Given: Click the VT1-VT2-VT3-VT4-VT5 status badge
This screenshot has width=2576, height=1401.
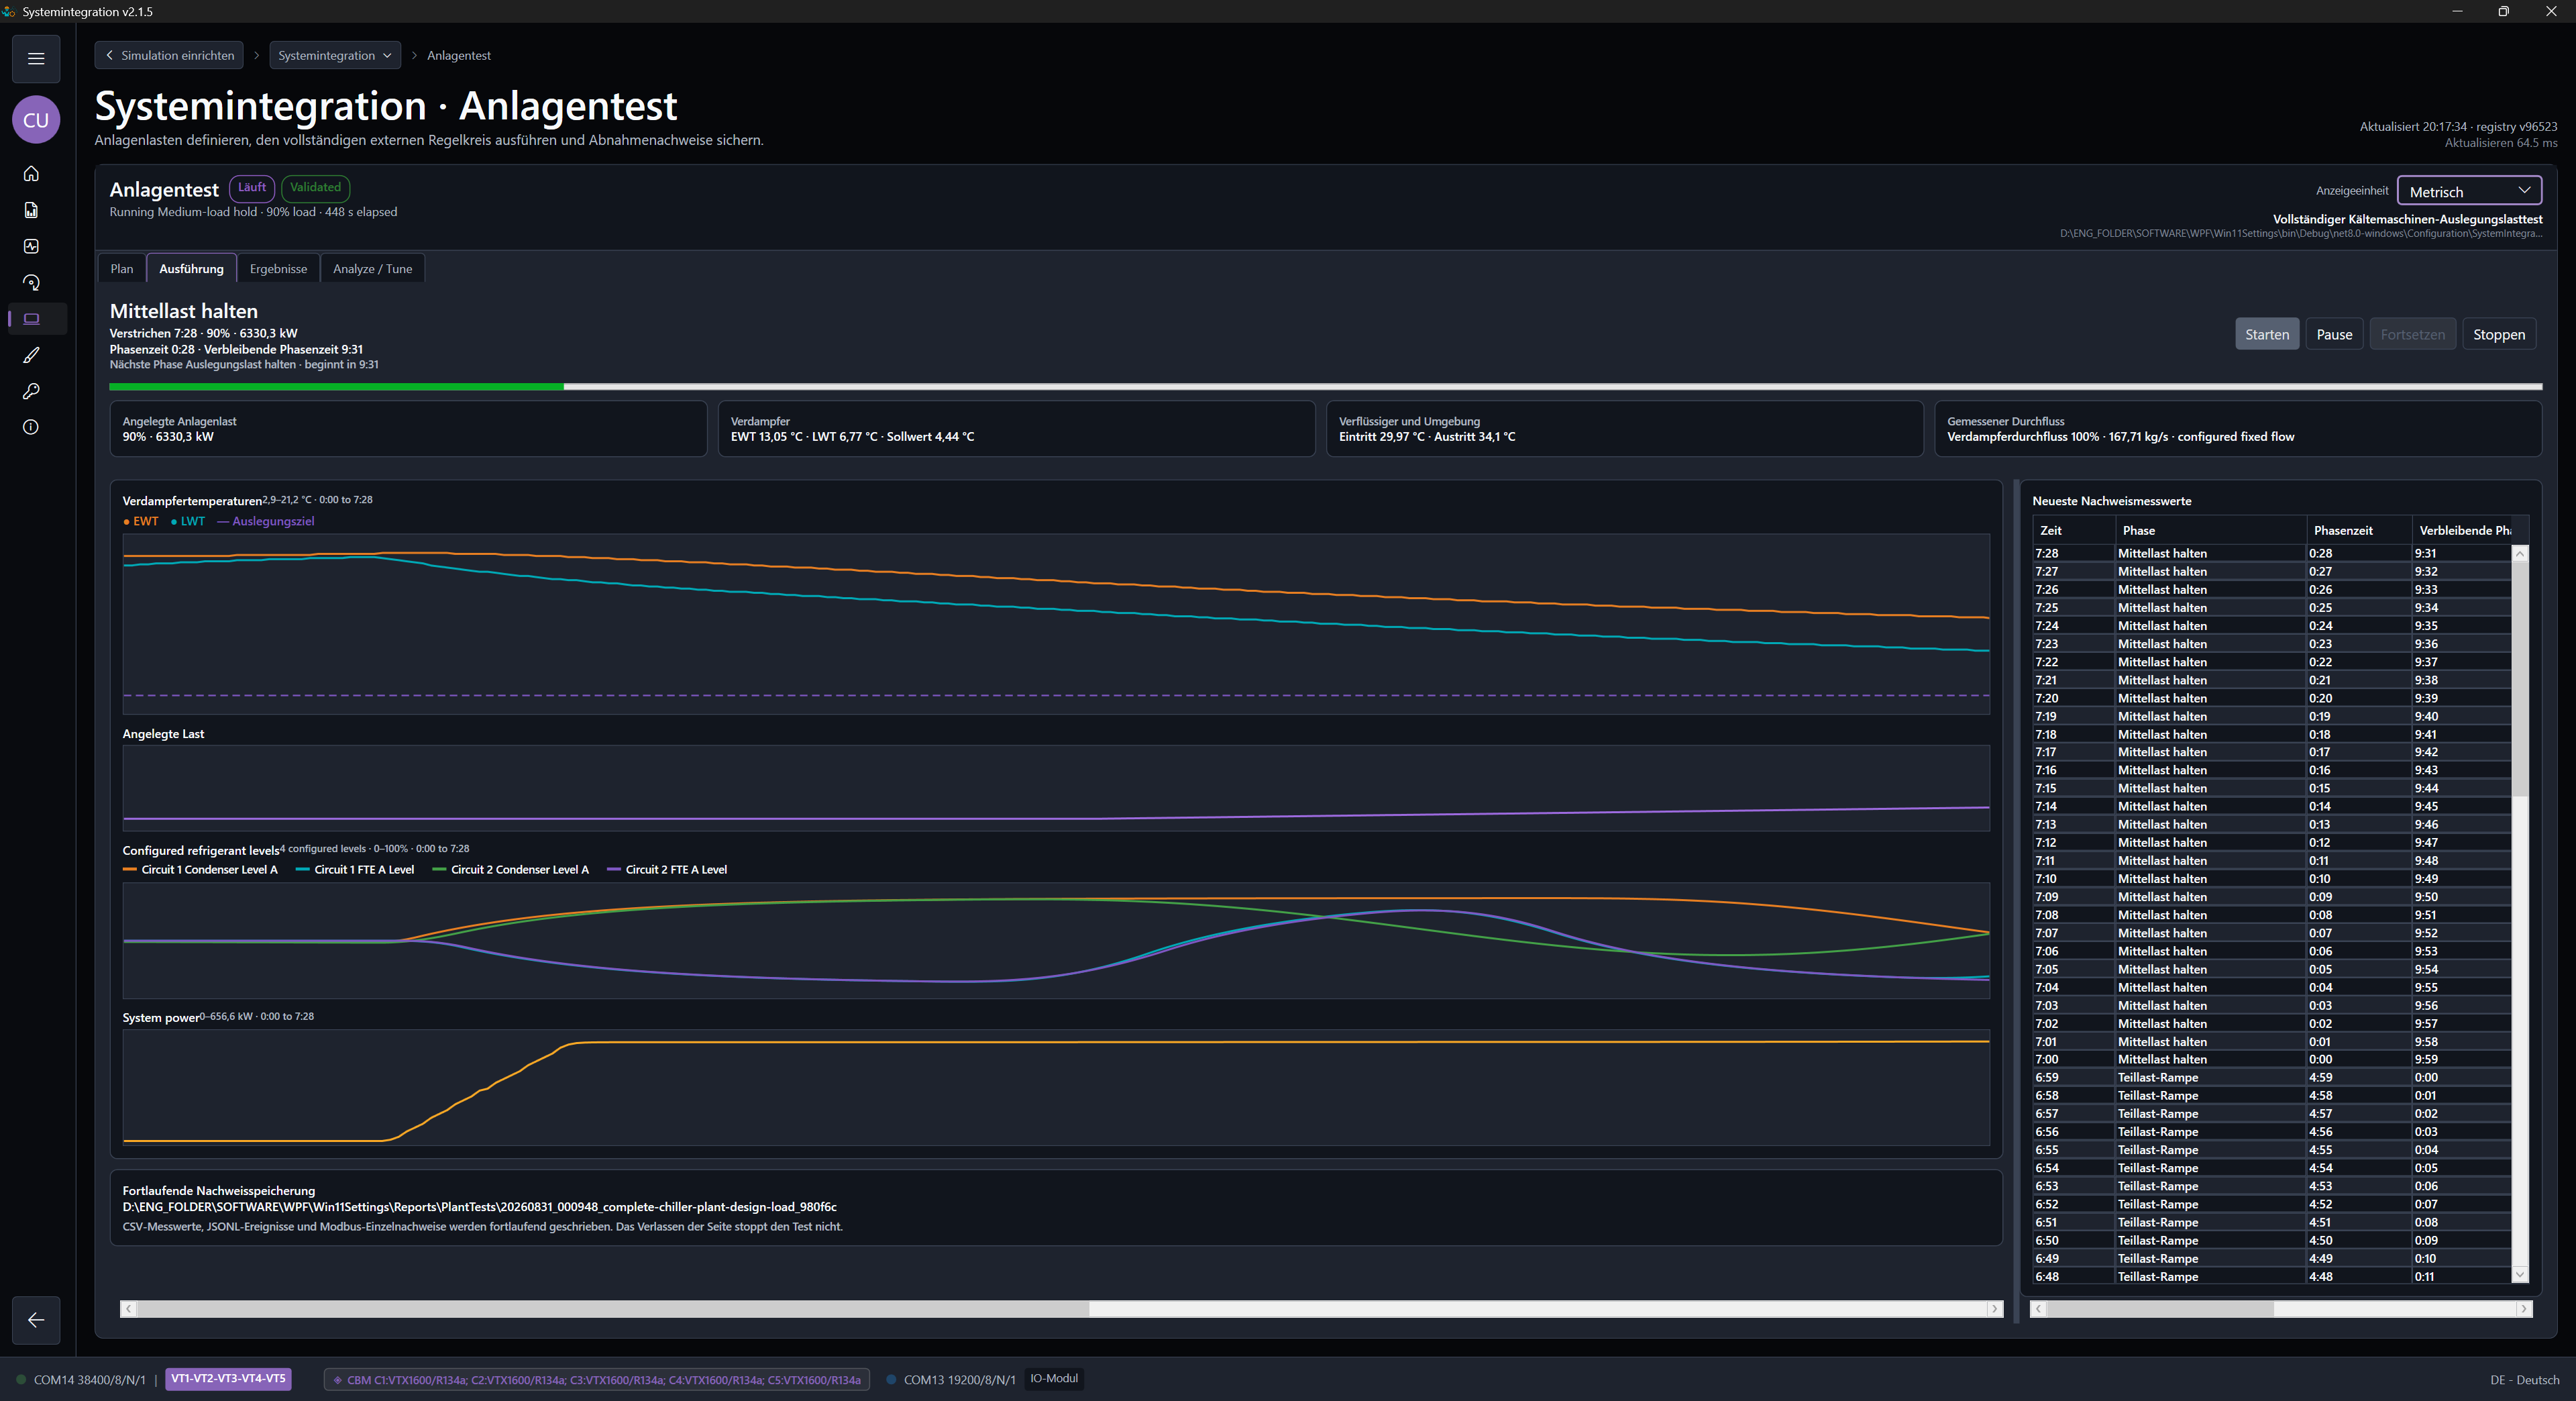Looking at the screenshot, I should (229, 1379).
